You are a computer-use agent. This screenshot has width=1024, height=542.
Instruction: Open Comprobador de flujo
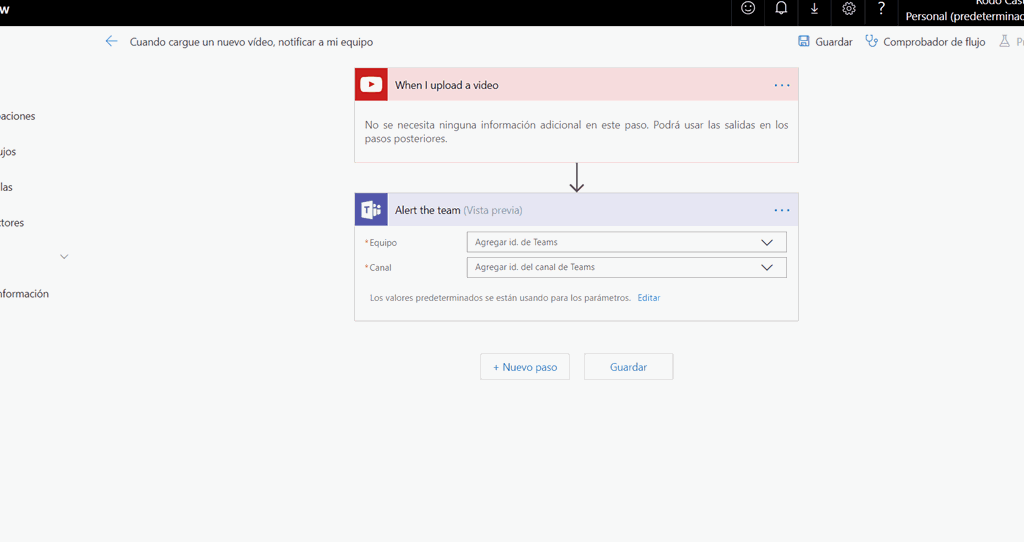click(925, 42)
